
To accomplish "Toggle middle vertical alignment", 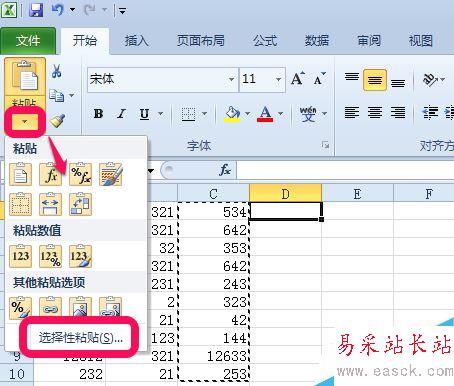I will (x=375, y=79).
